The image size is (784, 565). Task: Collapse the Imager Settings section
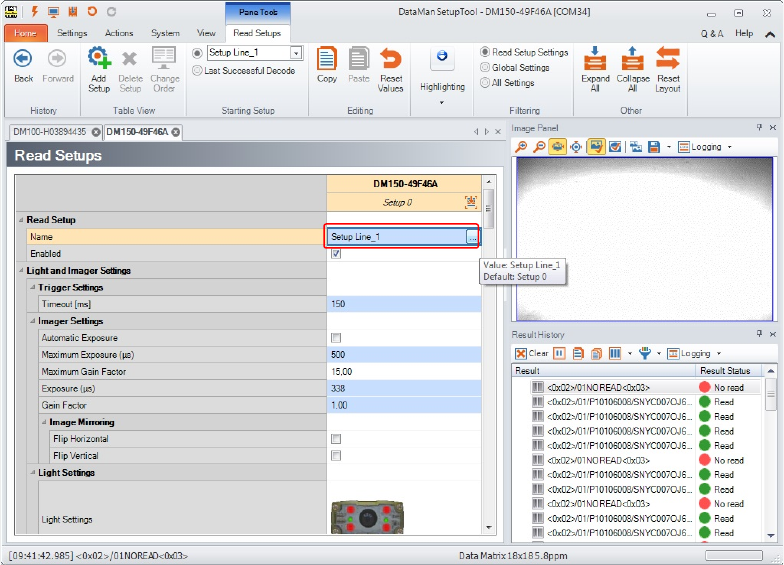tap(32, 321)
